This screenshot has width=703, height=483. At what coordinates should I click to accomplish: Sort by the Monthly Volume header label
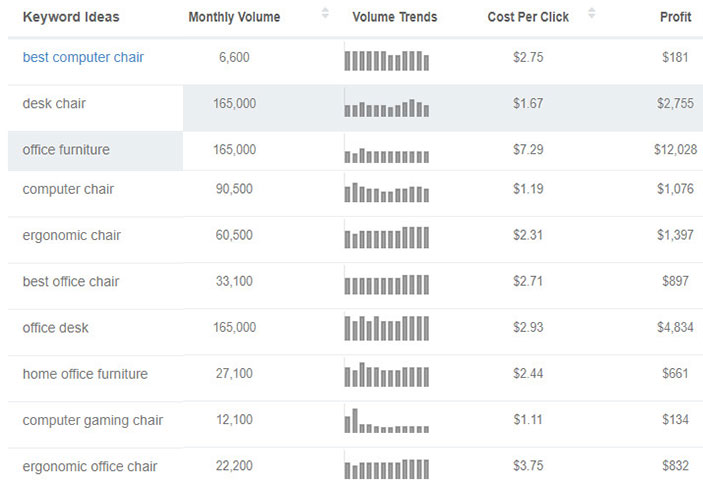(x=234, y=17)
